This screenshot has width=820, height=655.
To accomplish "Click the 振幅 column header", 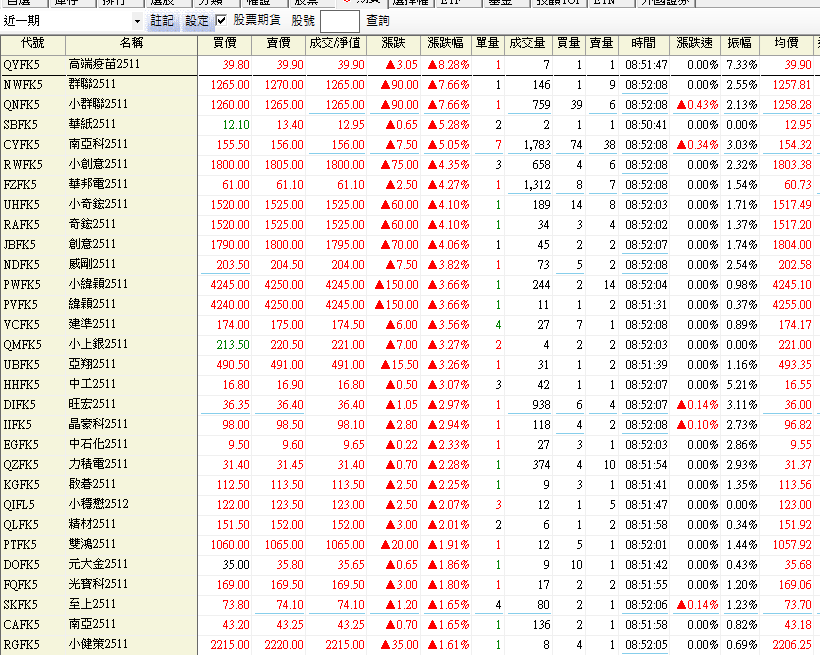I will click(x=740, y=44).
